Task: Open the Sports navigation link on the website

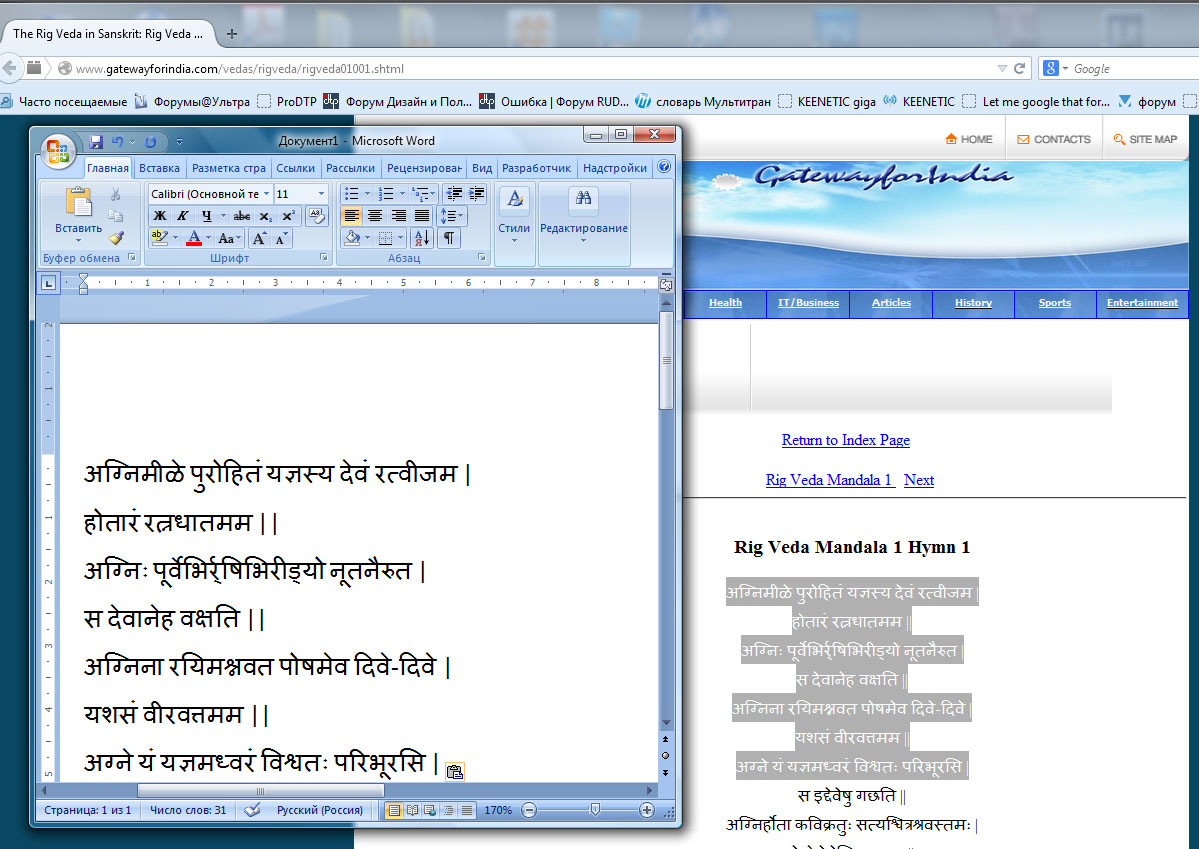Action: pyautogui.click(x=1054, y=303)
